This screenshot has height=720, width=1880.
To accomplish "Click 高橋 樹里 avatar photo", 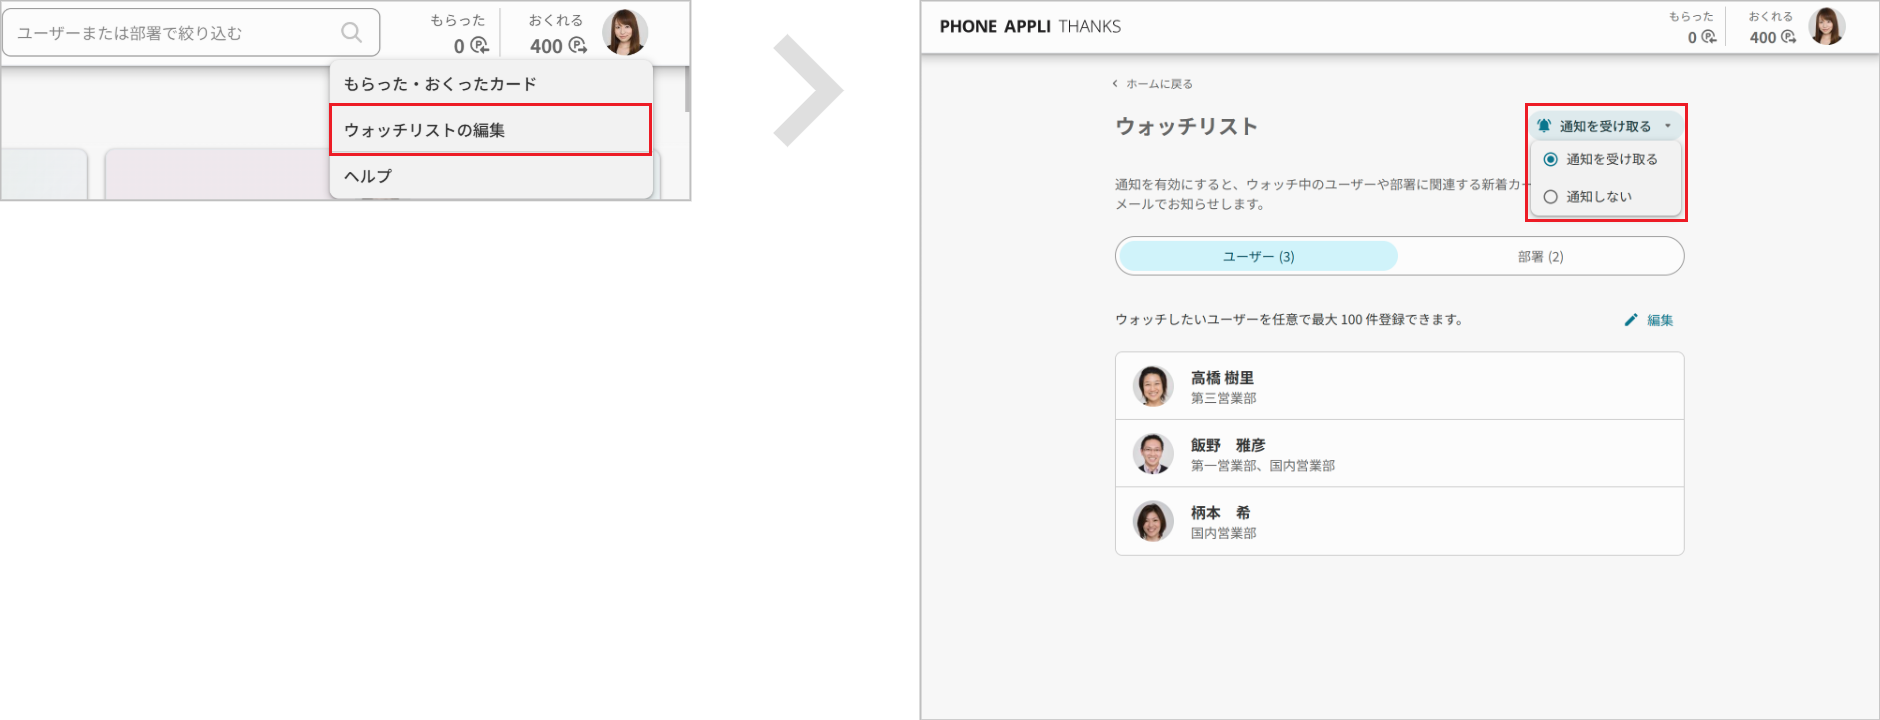I will point(1153,386).
